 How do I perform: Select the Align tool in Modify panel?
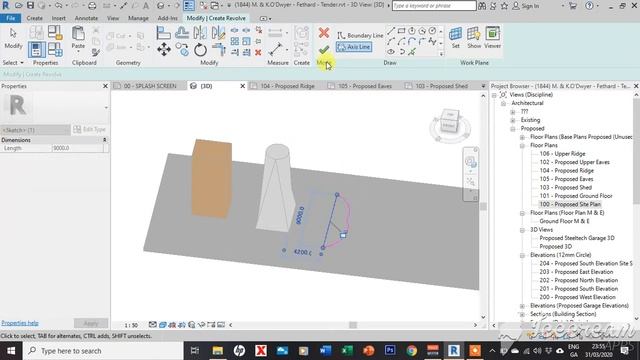(x=163, y=33)
